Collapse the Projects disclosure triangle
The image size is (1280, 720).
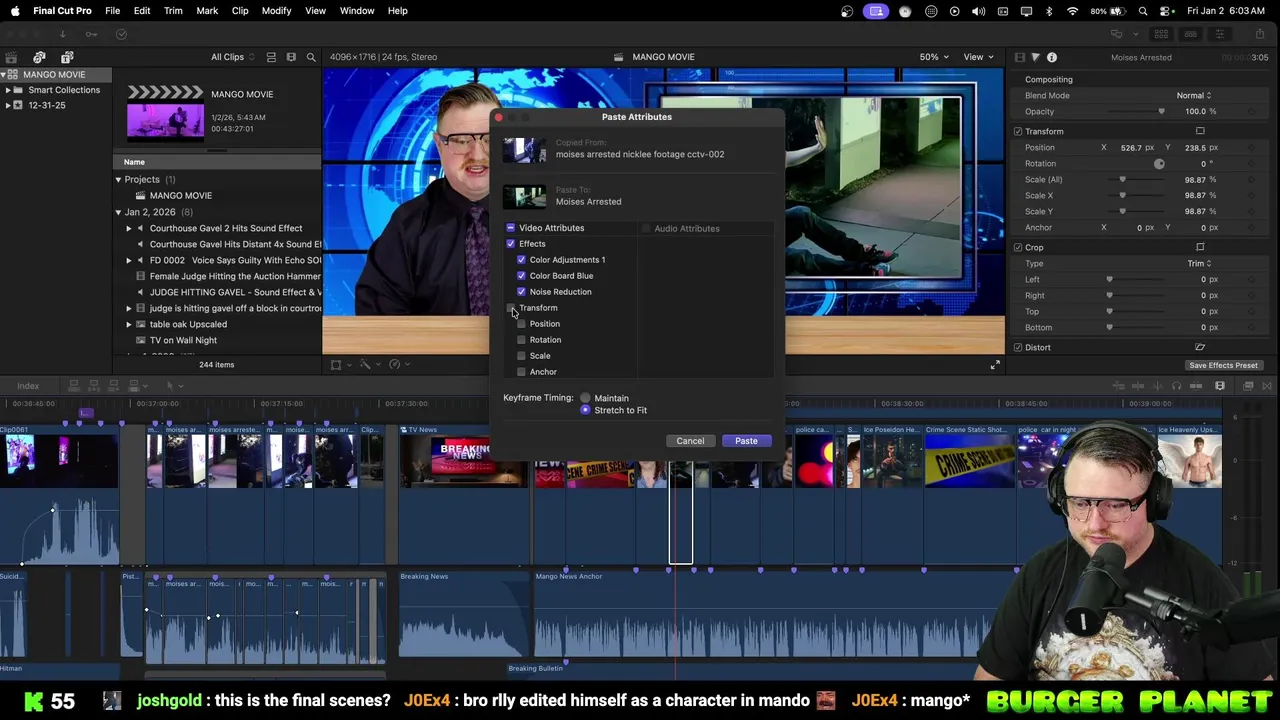tap(118, 180)
